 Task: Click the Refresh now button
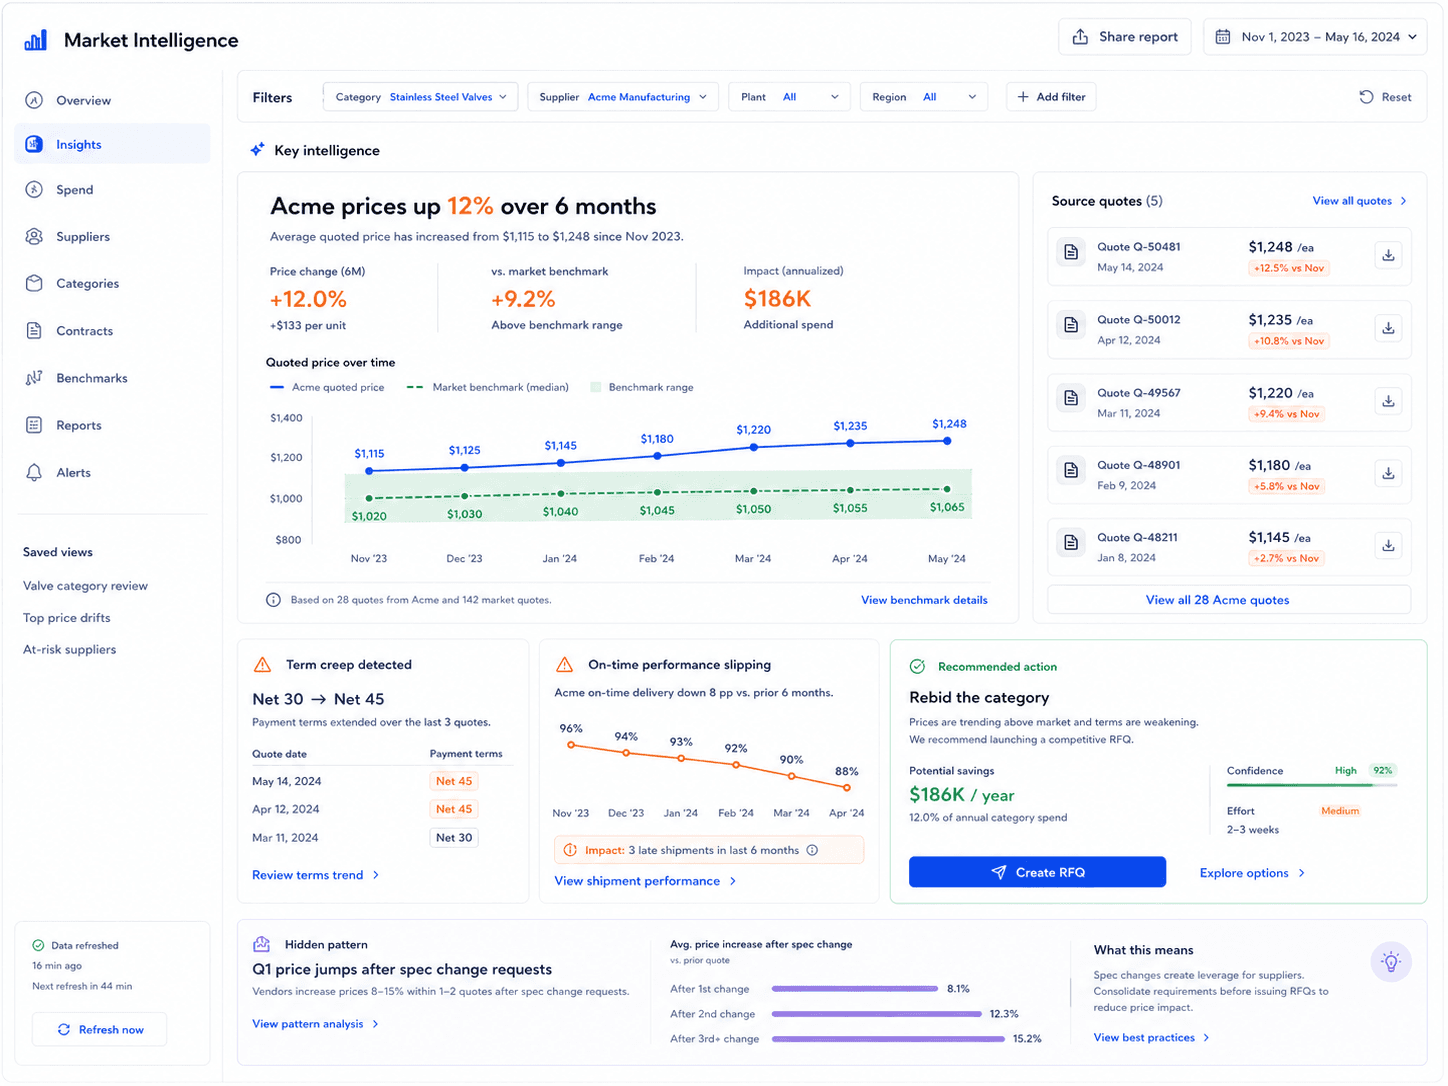pyautogui.click(x=100, y=1029)
